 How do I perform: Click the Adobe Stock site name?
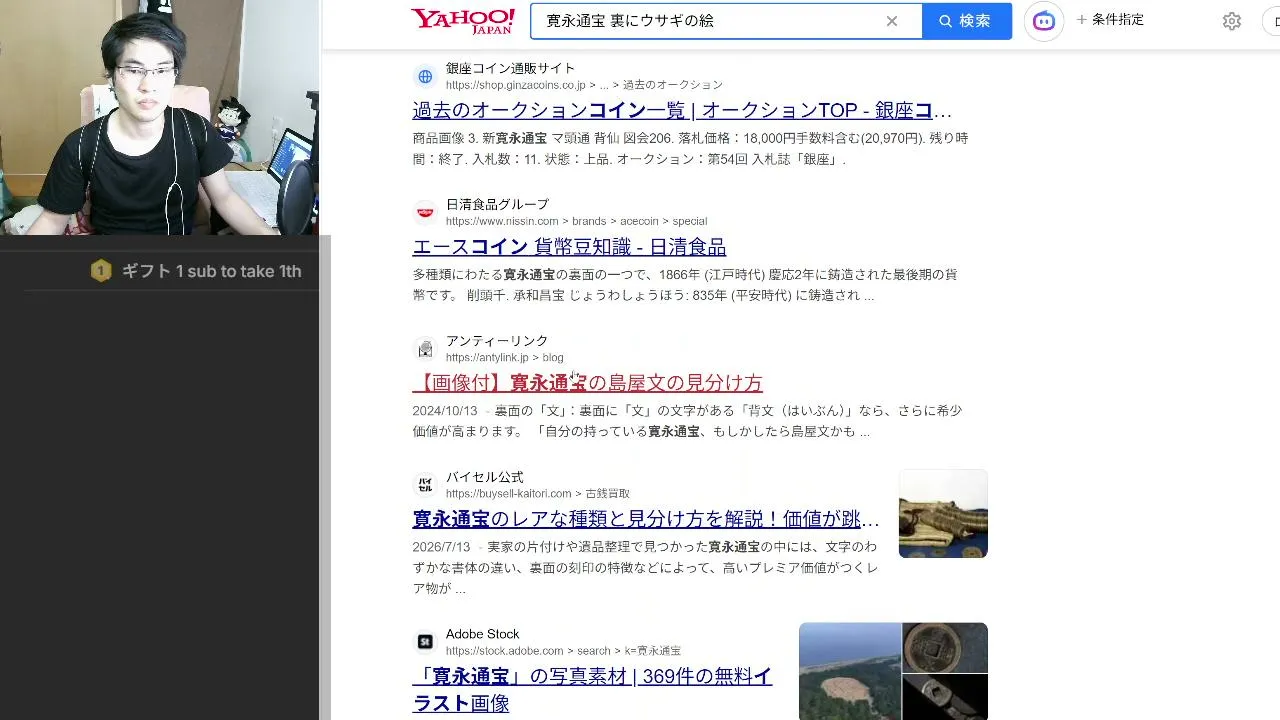pyautogui.click(x=483, y=634)
